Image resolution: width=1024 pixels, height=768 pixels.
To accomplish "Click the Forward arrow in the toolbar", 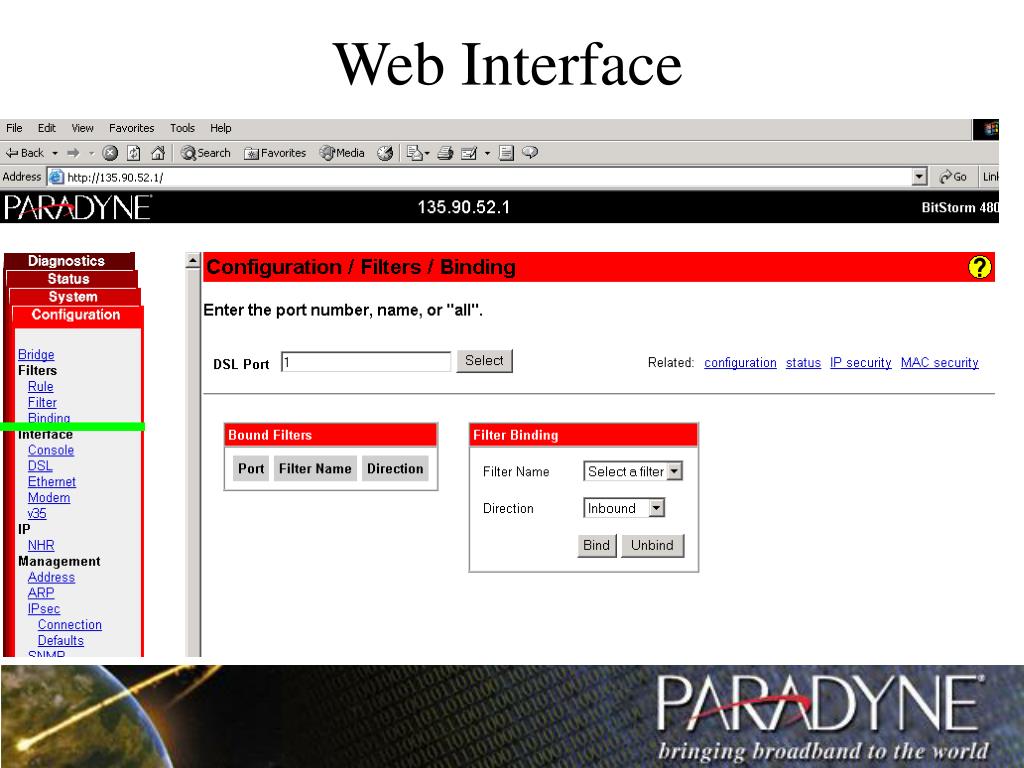I will click(73, 153).
